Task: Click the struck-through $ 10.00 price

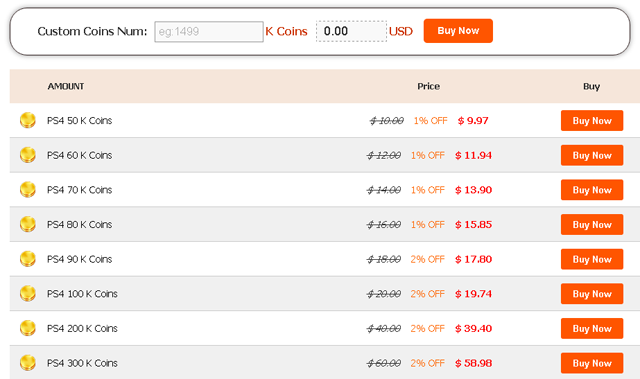Action: pyautogui.click(x=387, y=121)
